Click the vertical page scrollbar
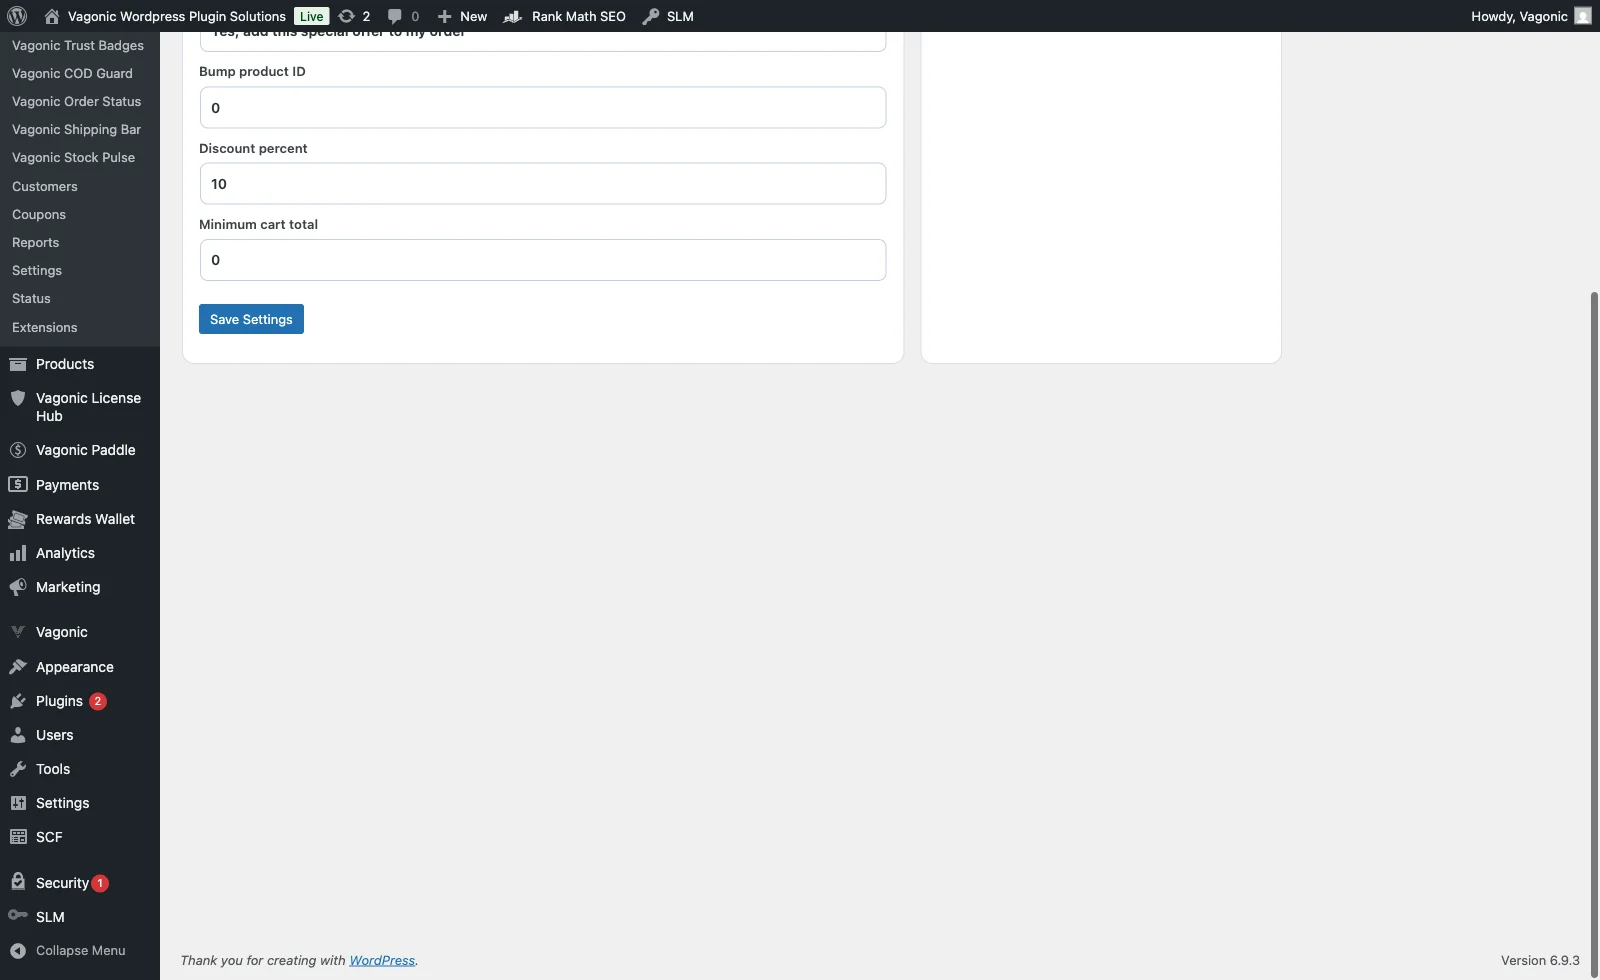The width and height of the screenshot is (1600, 980). (1594, 634)
